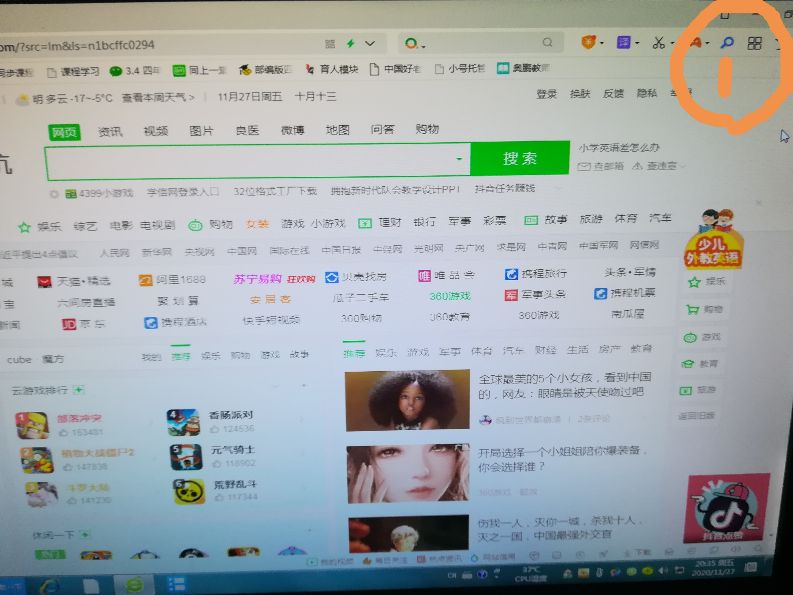Open the 人民网 news site link

(114, 252)
